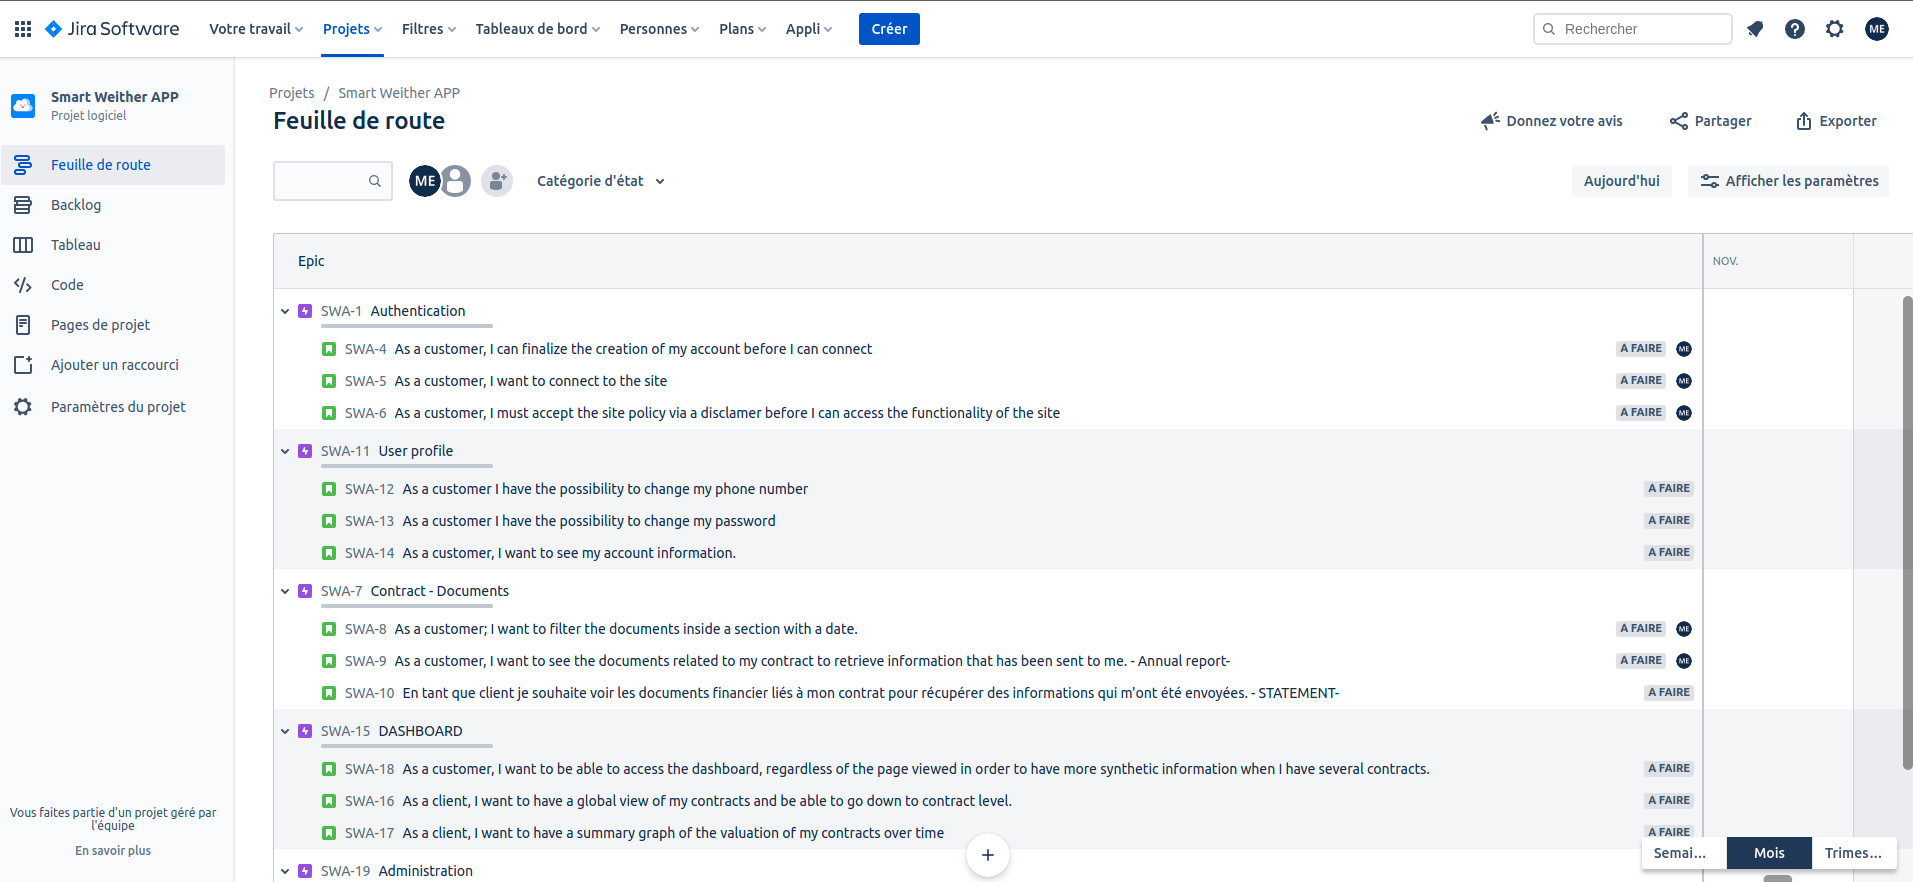Click the En savoir plus link
1913x882 pixels.
(x=113, y=851)
